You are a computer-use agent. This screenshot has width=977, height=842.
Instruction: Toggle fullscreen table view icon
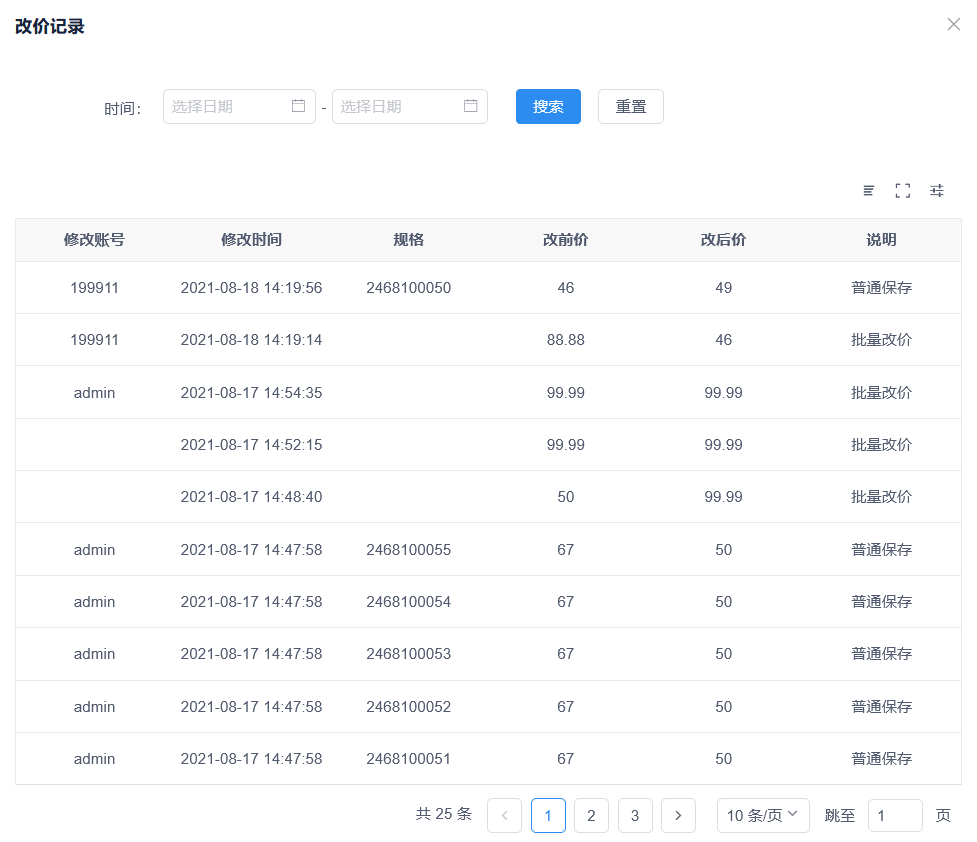tap(902, 190)
